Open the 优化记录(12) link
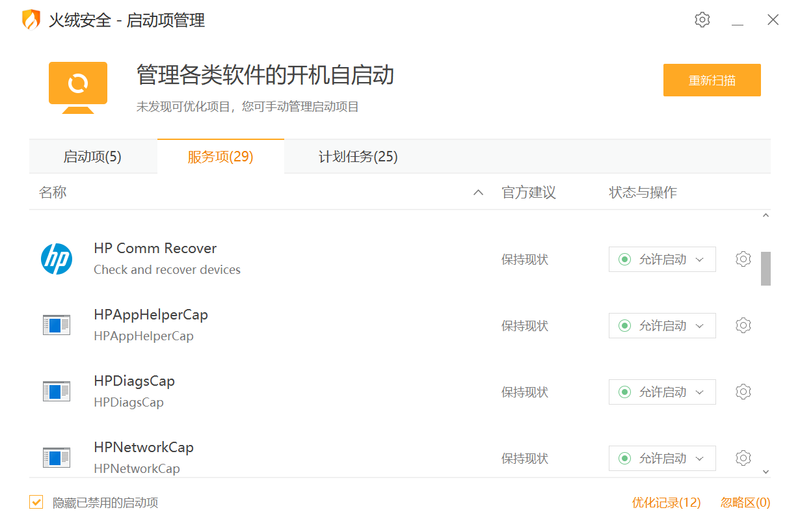The height and width of the screenshot is (527, 800). 666,502
